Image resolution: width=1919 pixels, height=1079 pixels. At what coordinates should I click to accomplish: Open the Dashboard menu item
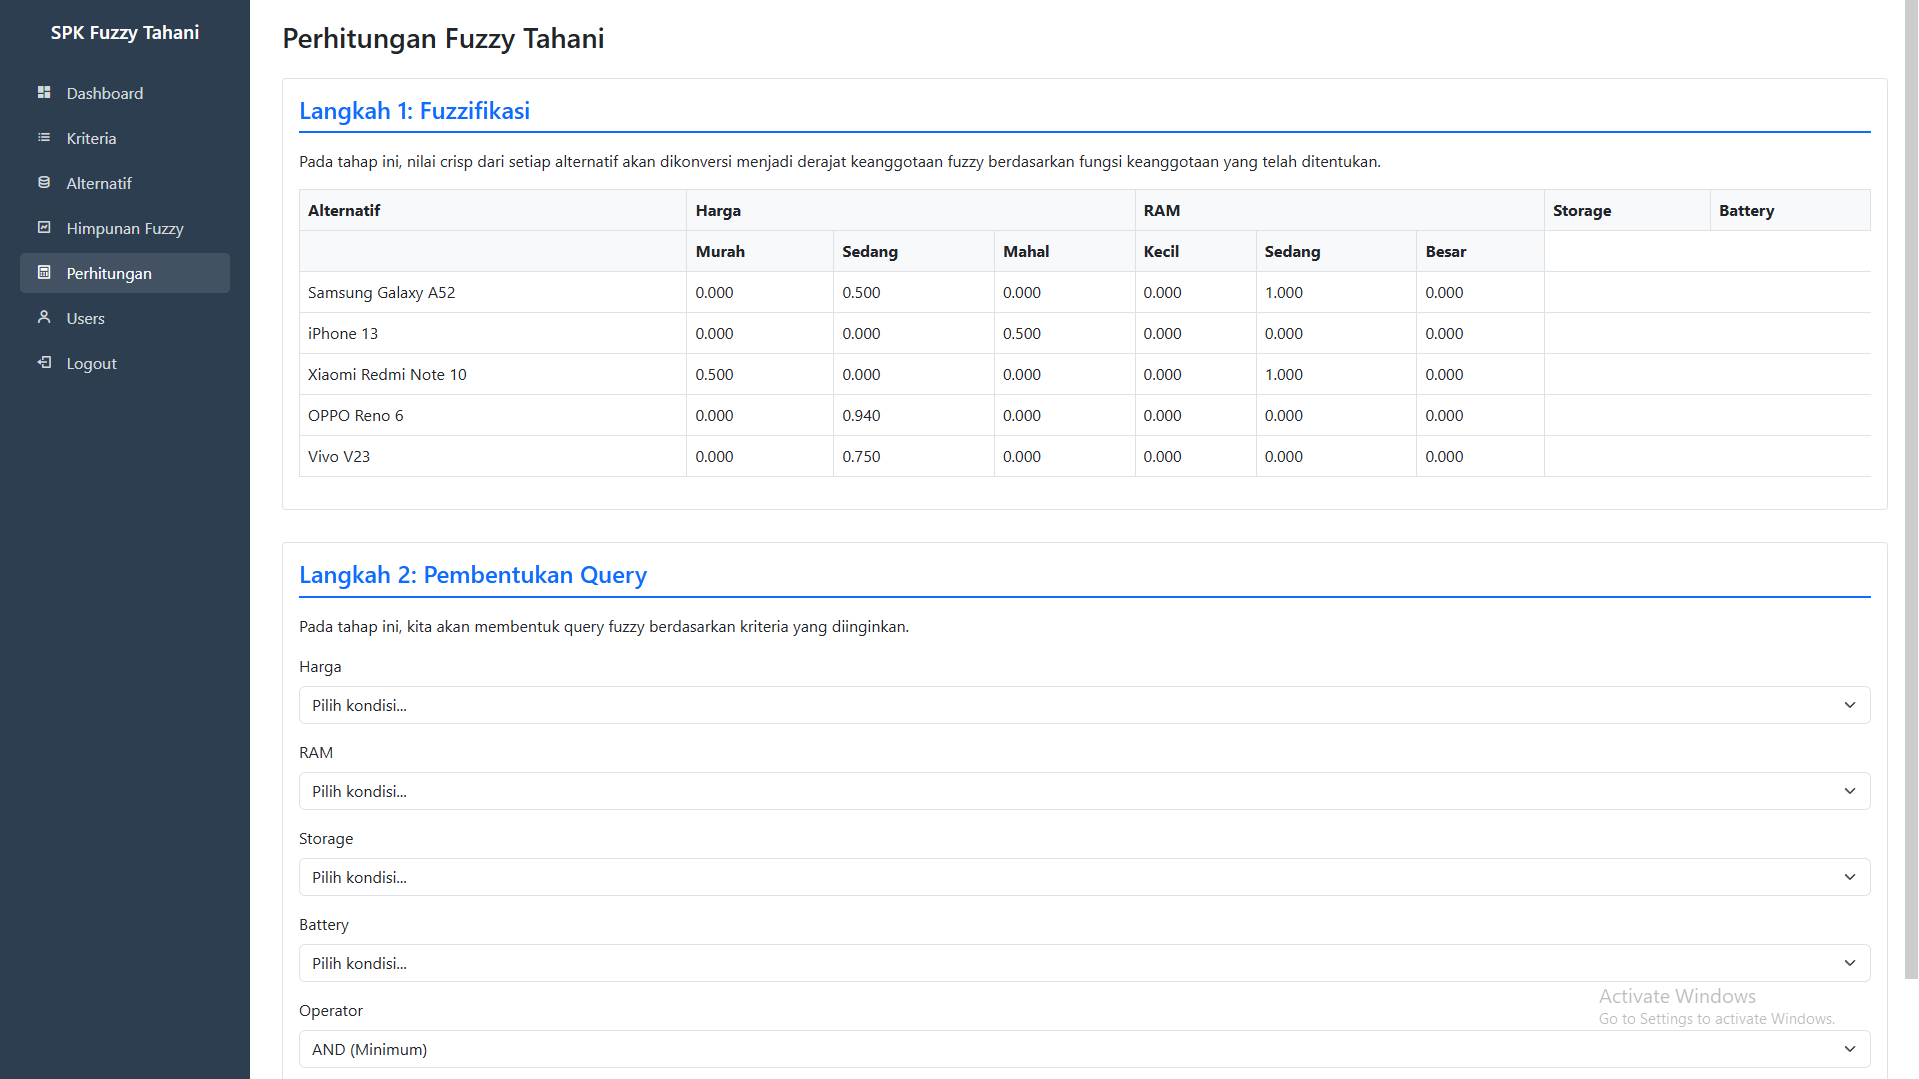tap(125, 93)
